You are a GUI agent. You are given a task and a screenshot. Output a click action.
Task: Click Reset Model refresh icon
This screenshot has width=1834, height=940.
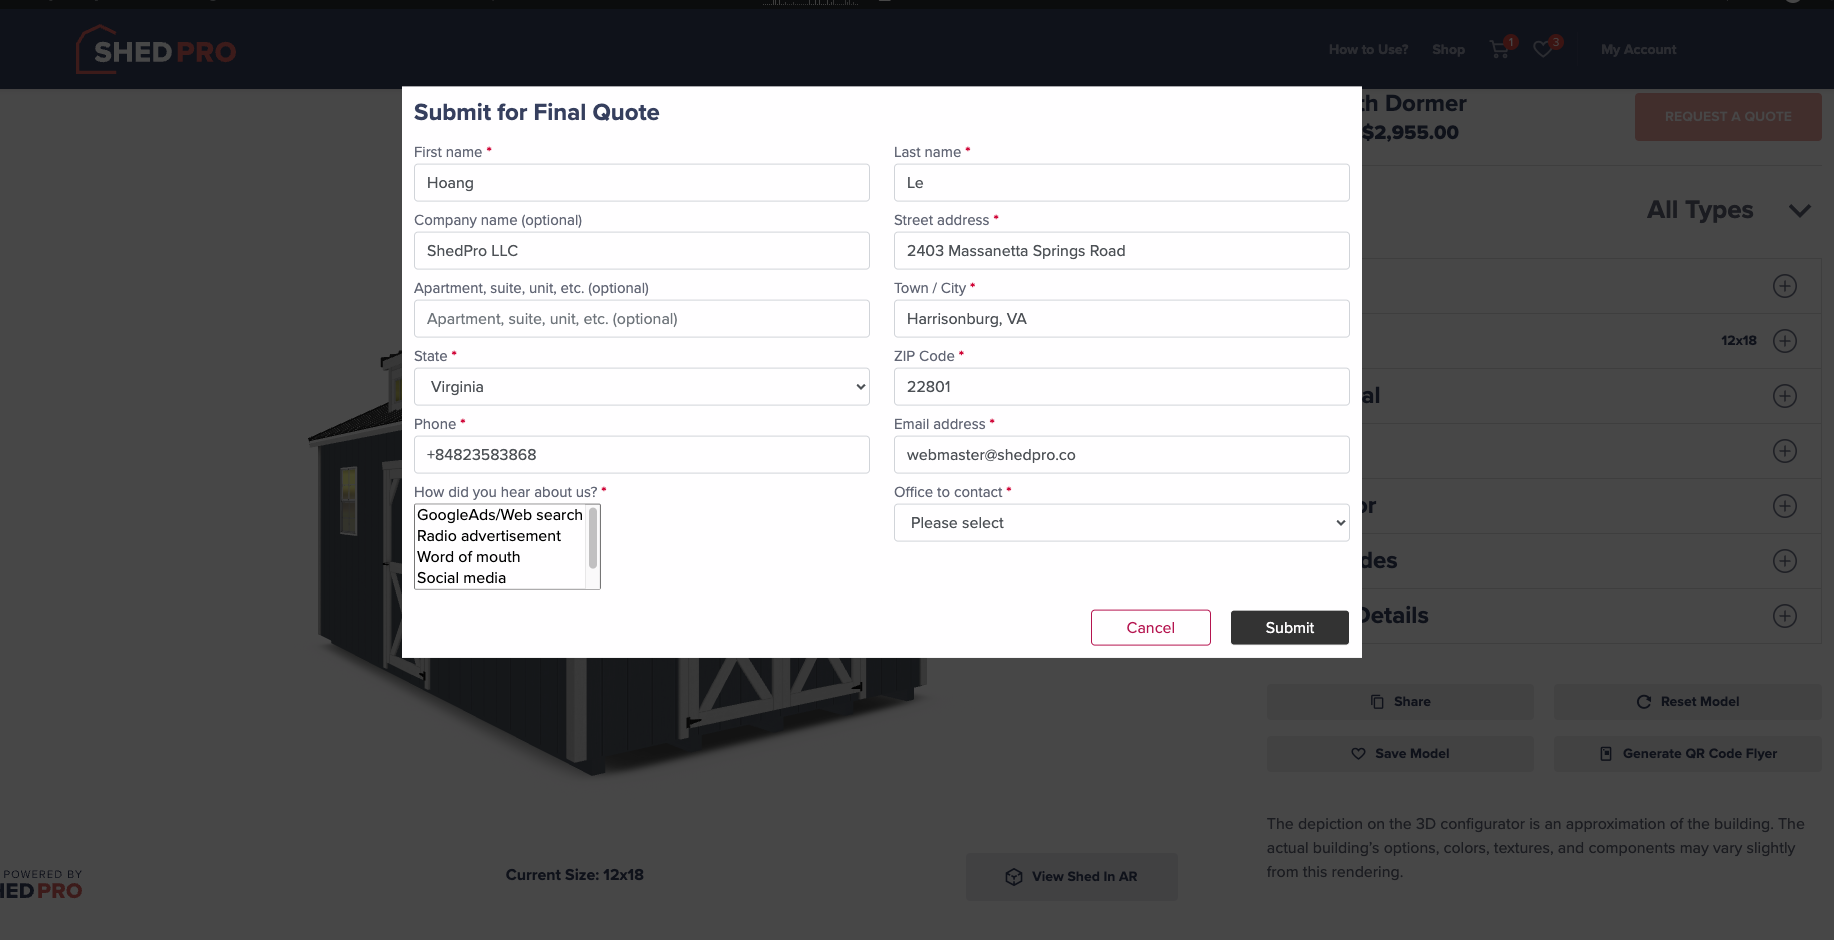(1643, 702)
